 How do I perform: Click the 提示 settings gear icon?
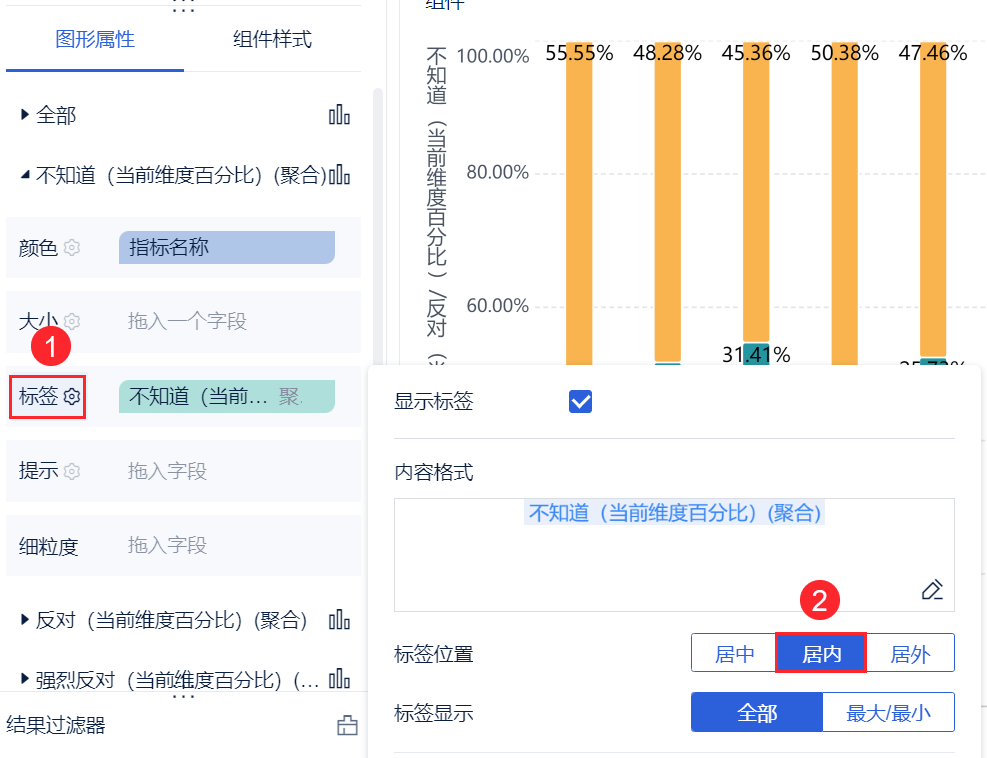pos(72,471)
